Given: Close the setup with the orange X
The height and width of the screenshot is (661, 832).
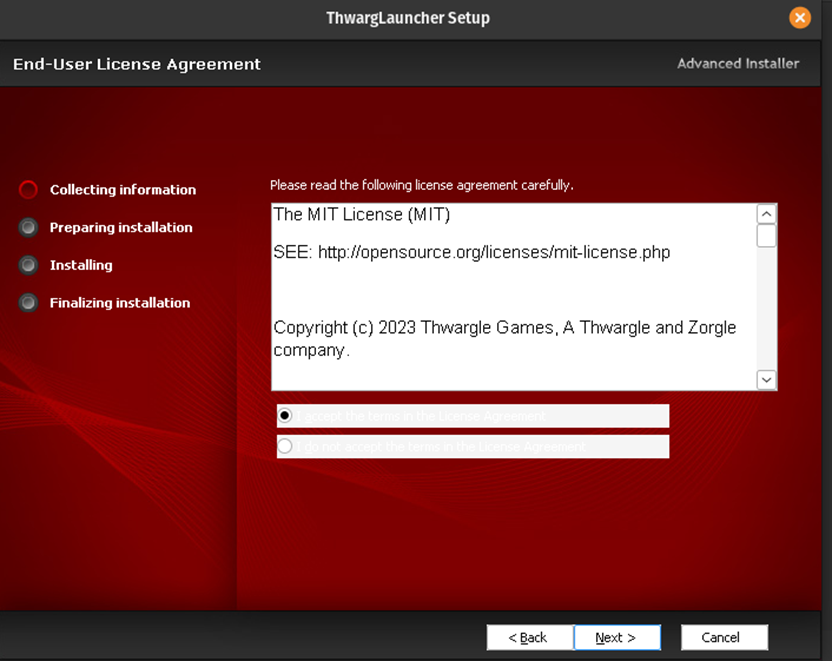Looking at the screenshot, I should pos(799,18).
